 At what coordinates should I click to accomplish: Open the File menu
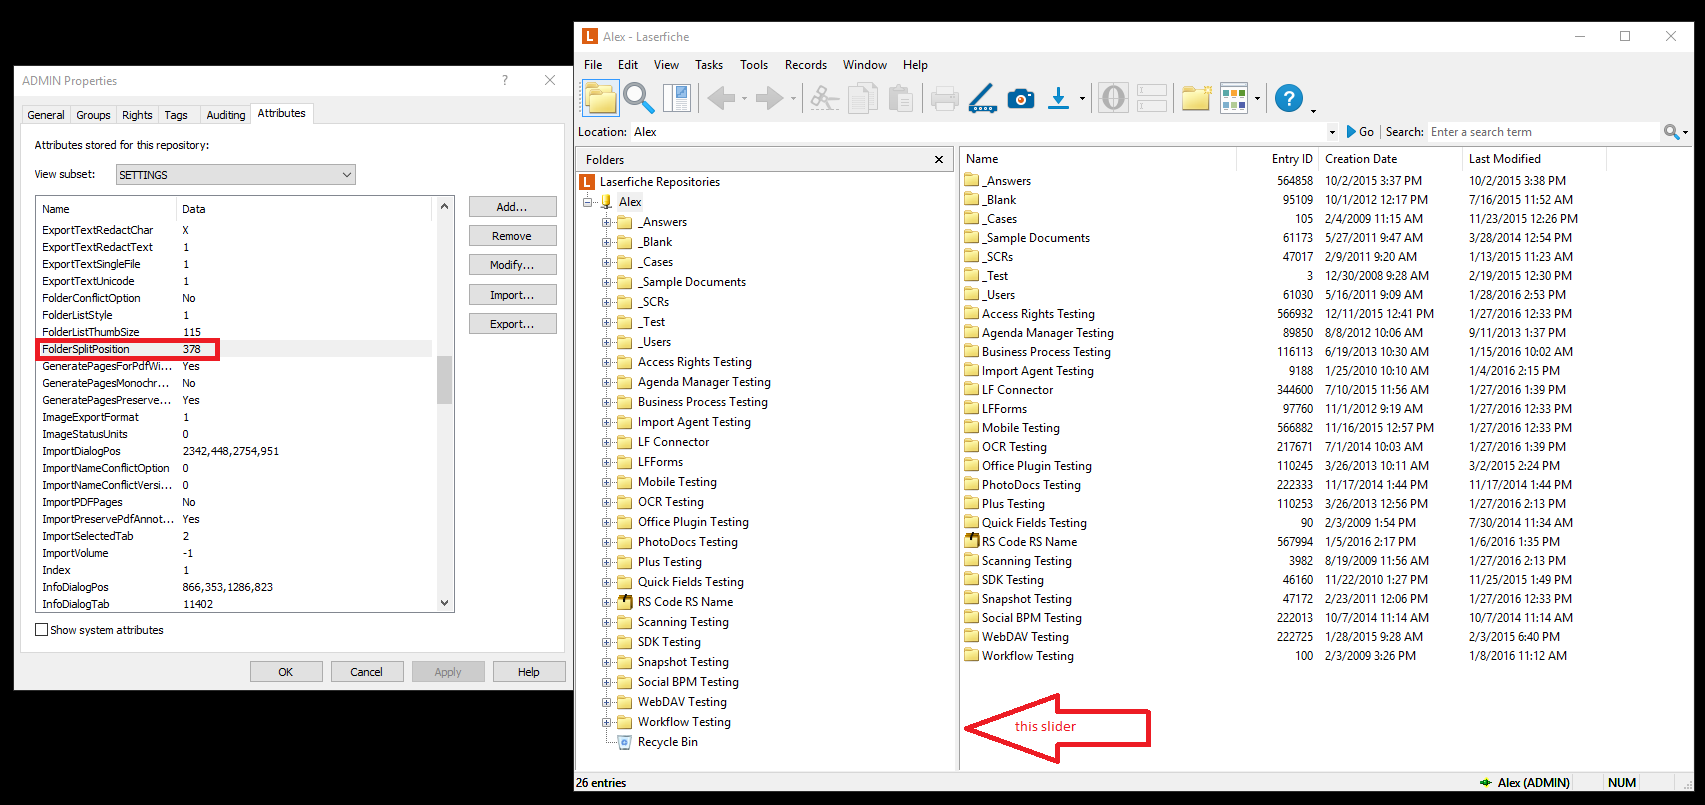click(x=593, y=65)
